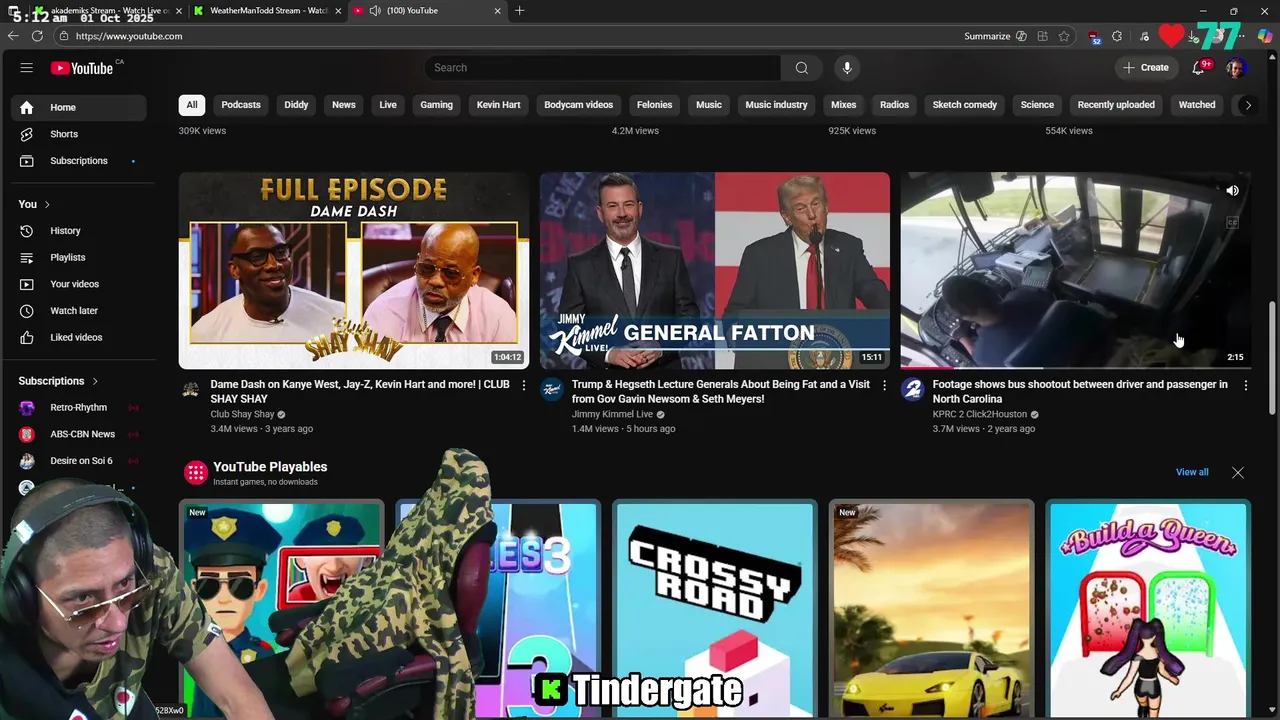Open the Dame Dash video title
This screenshot has width=1280, height=720.
coord(360,392)
